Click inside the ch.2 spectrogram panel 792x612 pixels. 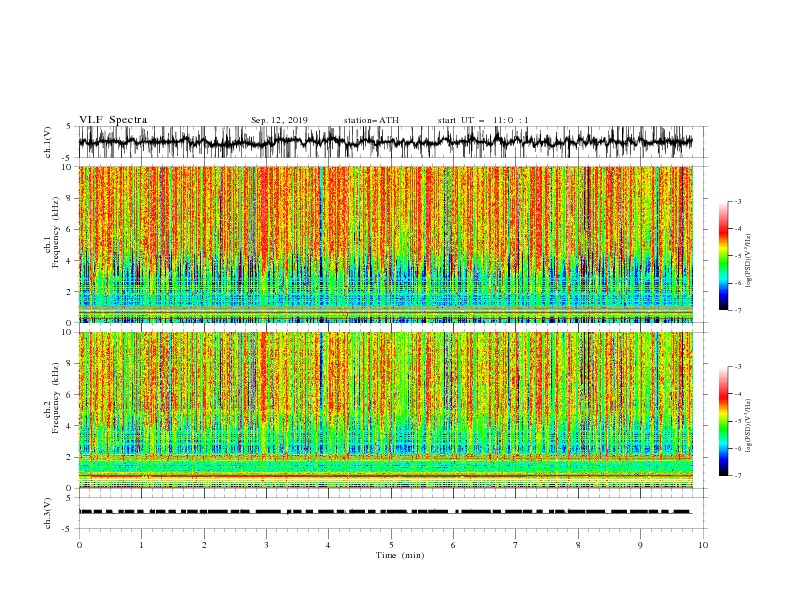click(x=385, y=410)
